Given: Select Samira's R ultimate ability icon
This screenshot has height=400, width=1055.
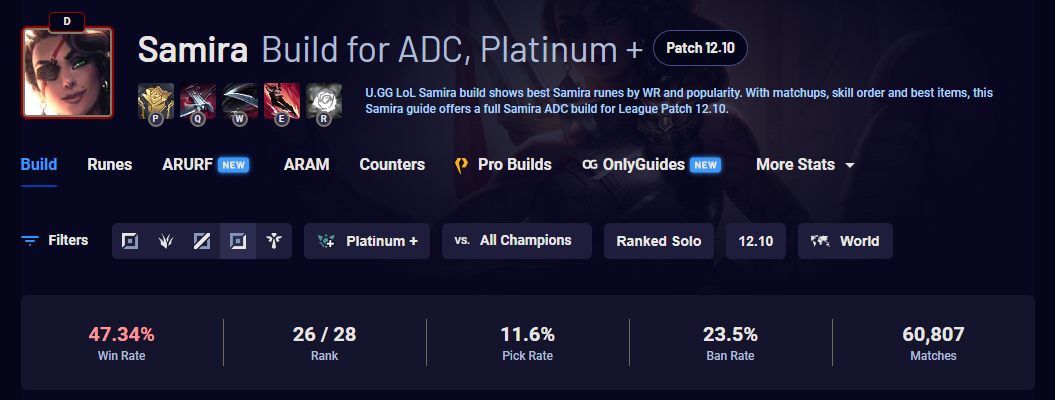Looking at the screenshot, I should pos(324,102).
